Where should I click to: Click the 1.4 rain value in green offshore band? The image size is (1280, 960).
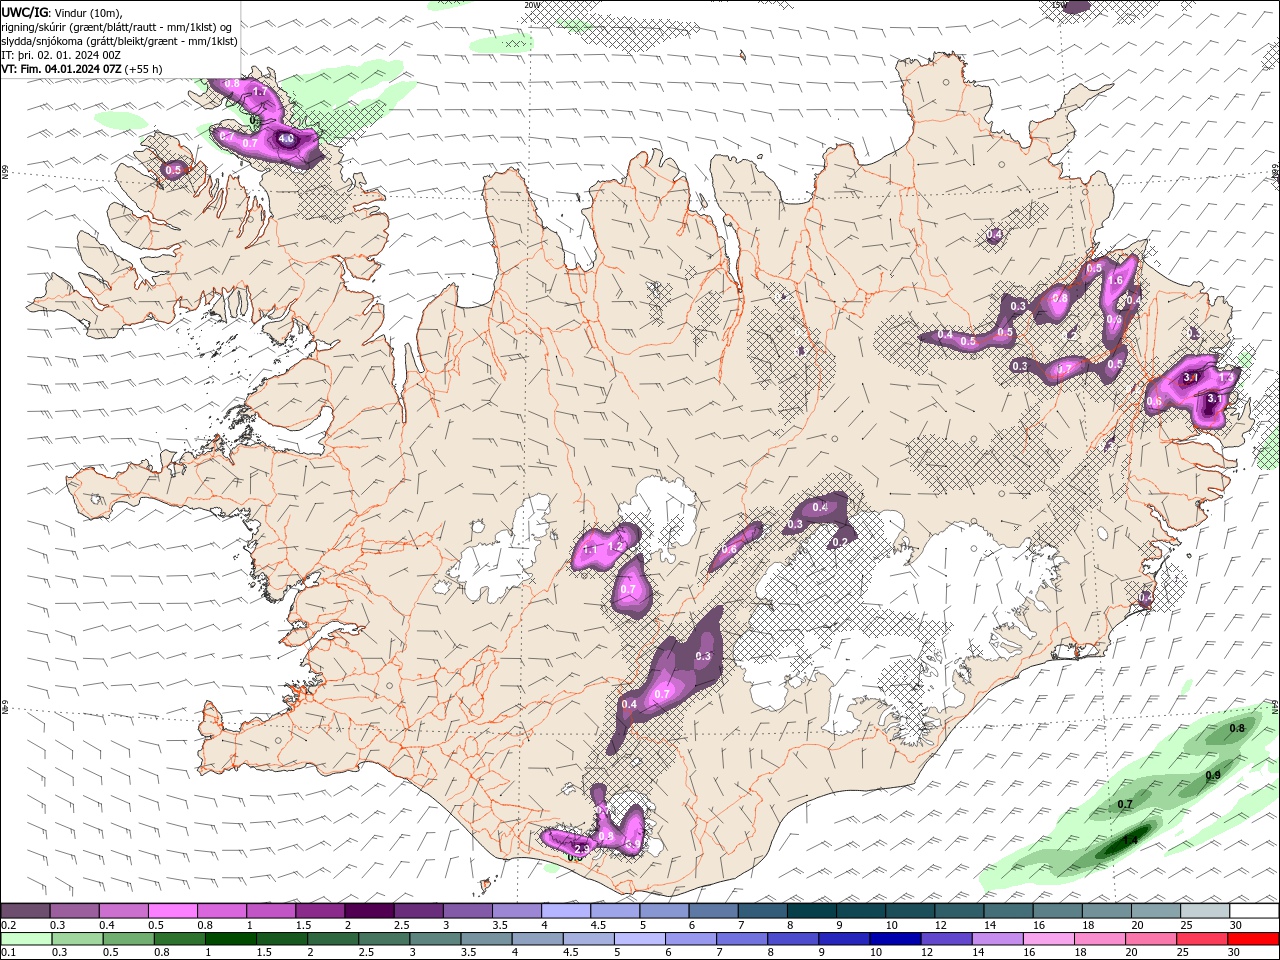point(1130,840)
